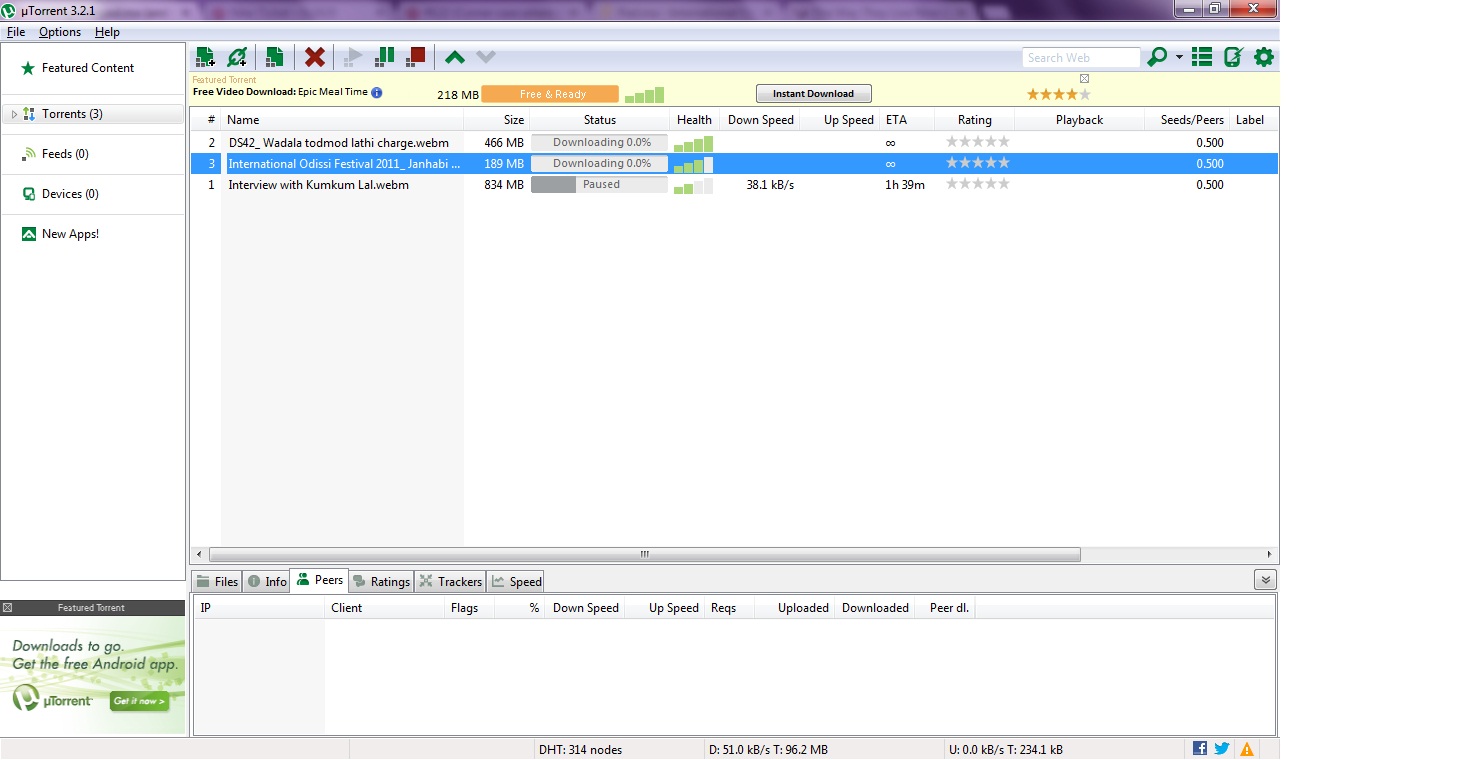Expand the Torrents tree in sidebar
1473x760 pixels.
tap(14, 114)
